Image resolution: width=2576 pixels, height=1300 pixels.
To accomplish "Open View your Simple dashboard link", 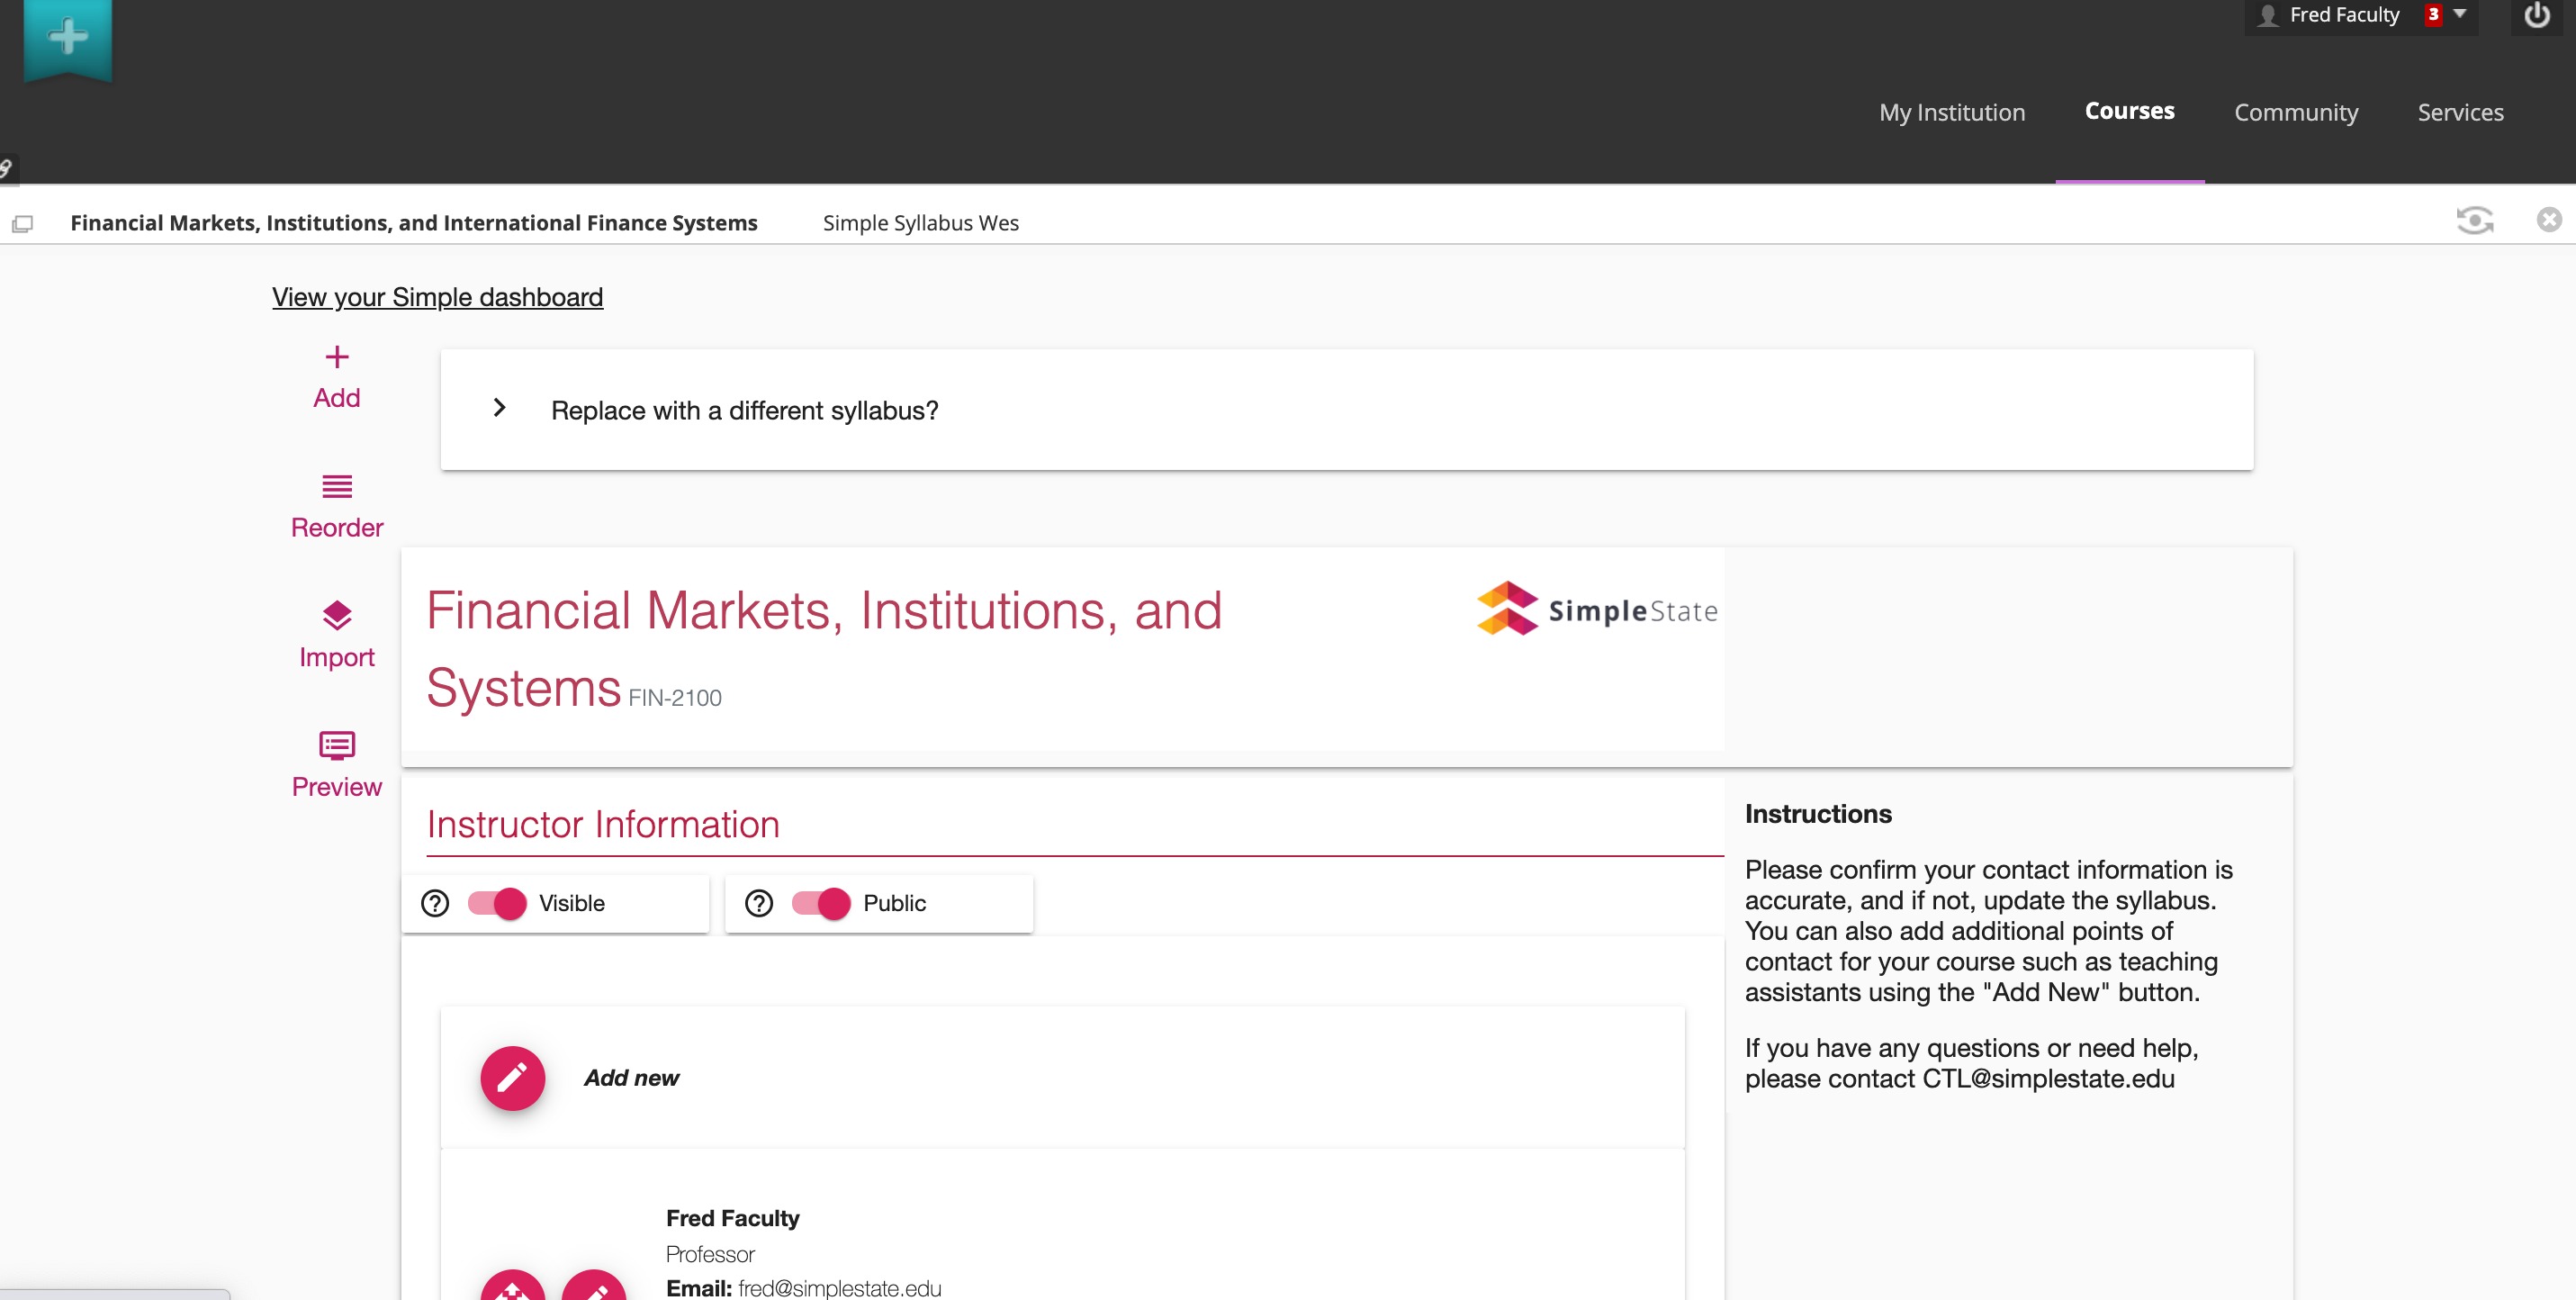I will point(437,297).
